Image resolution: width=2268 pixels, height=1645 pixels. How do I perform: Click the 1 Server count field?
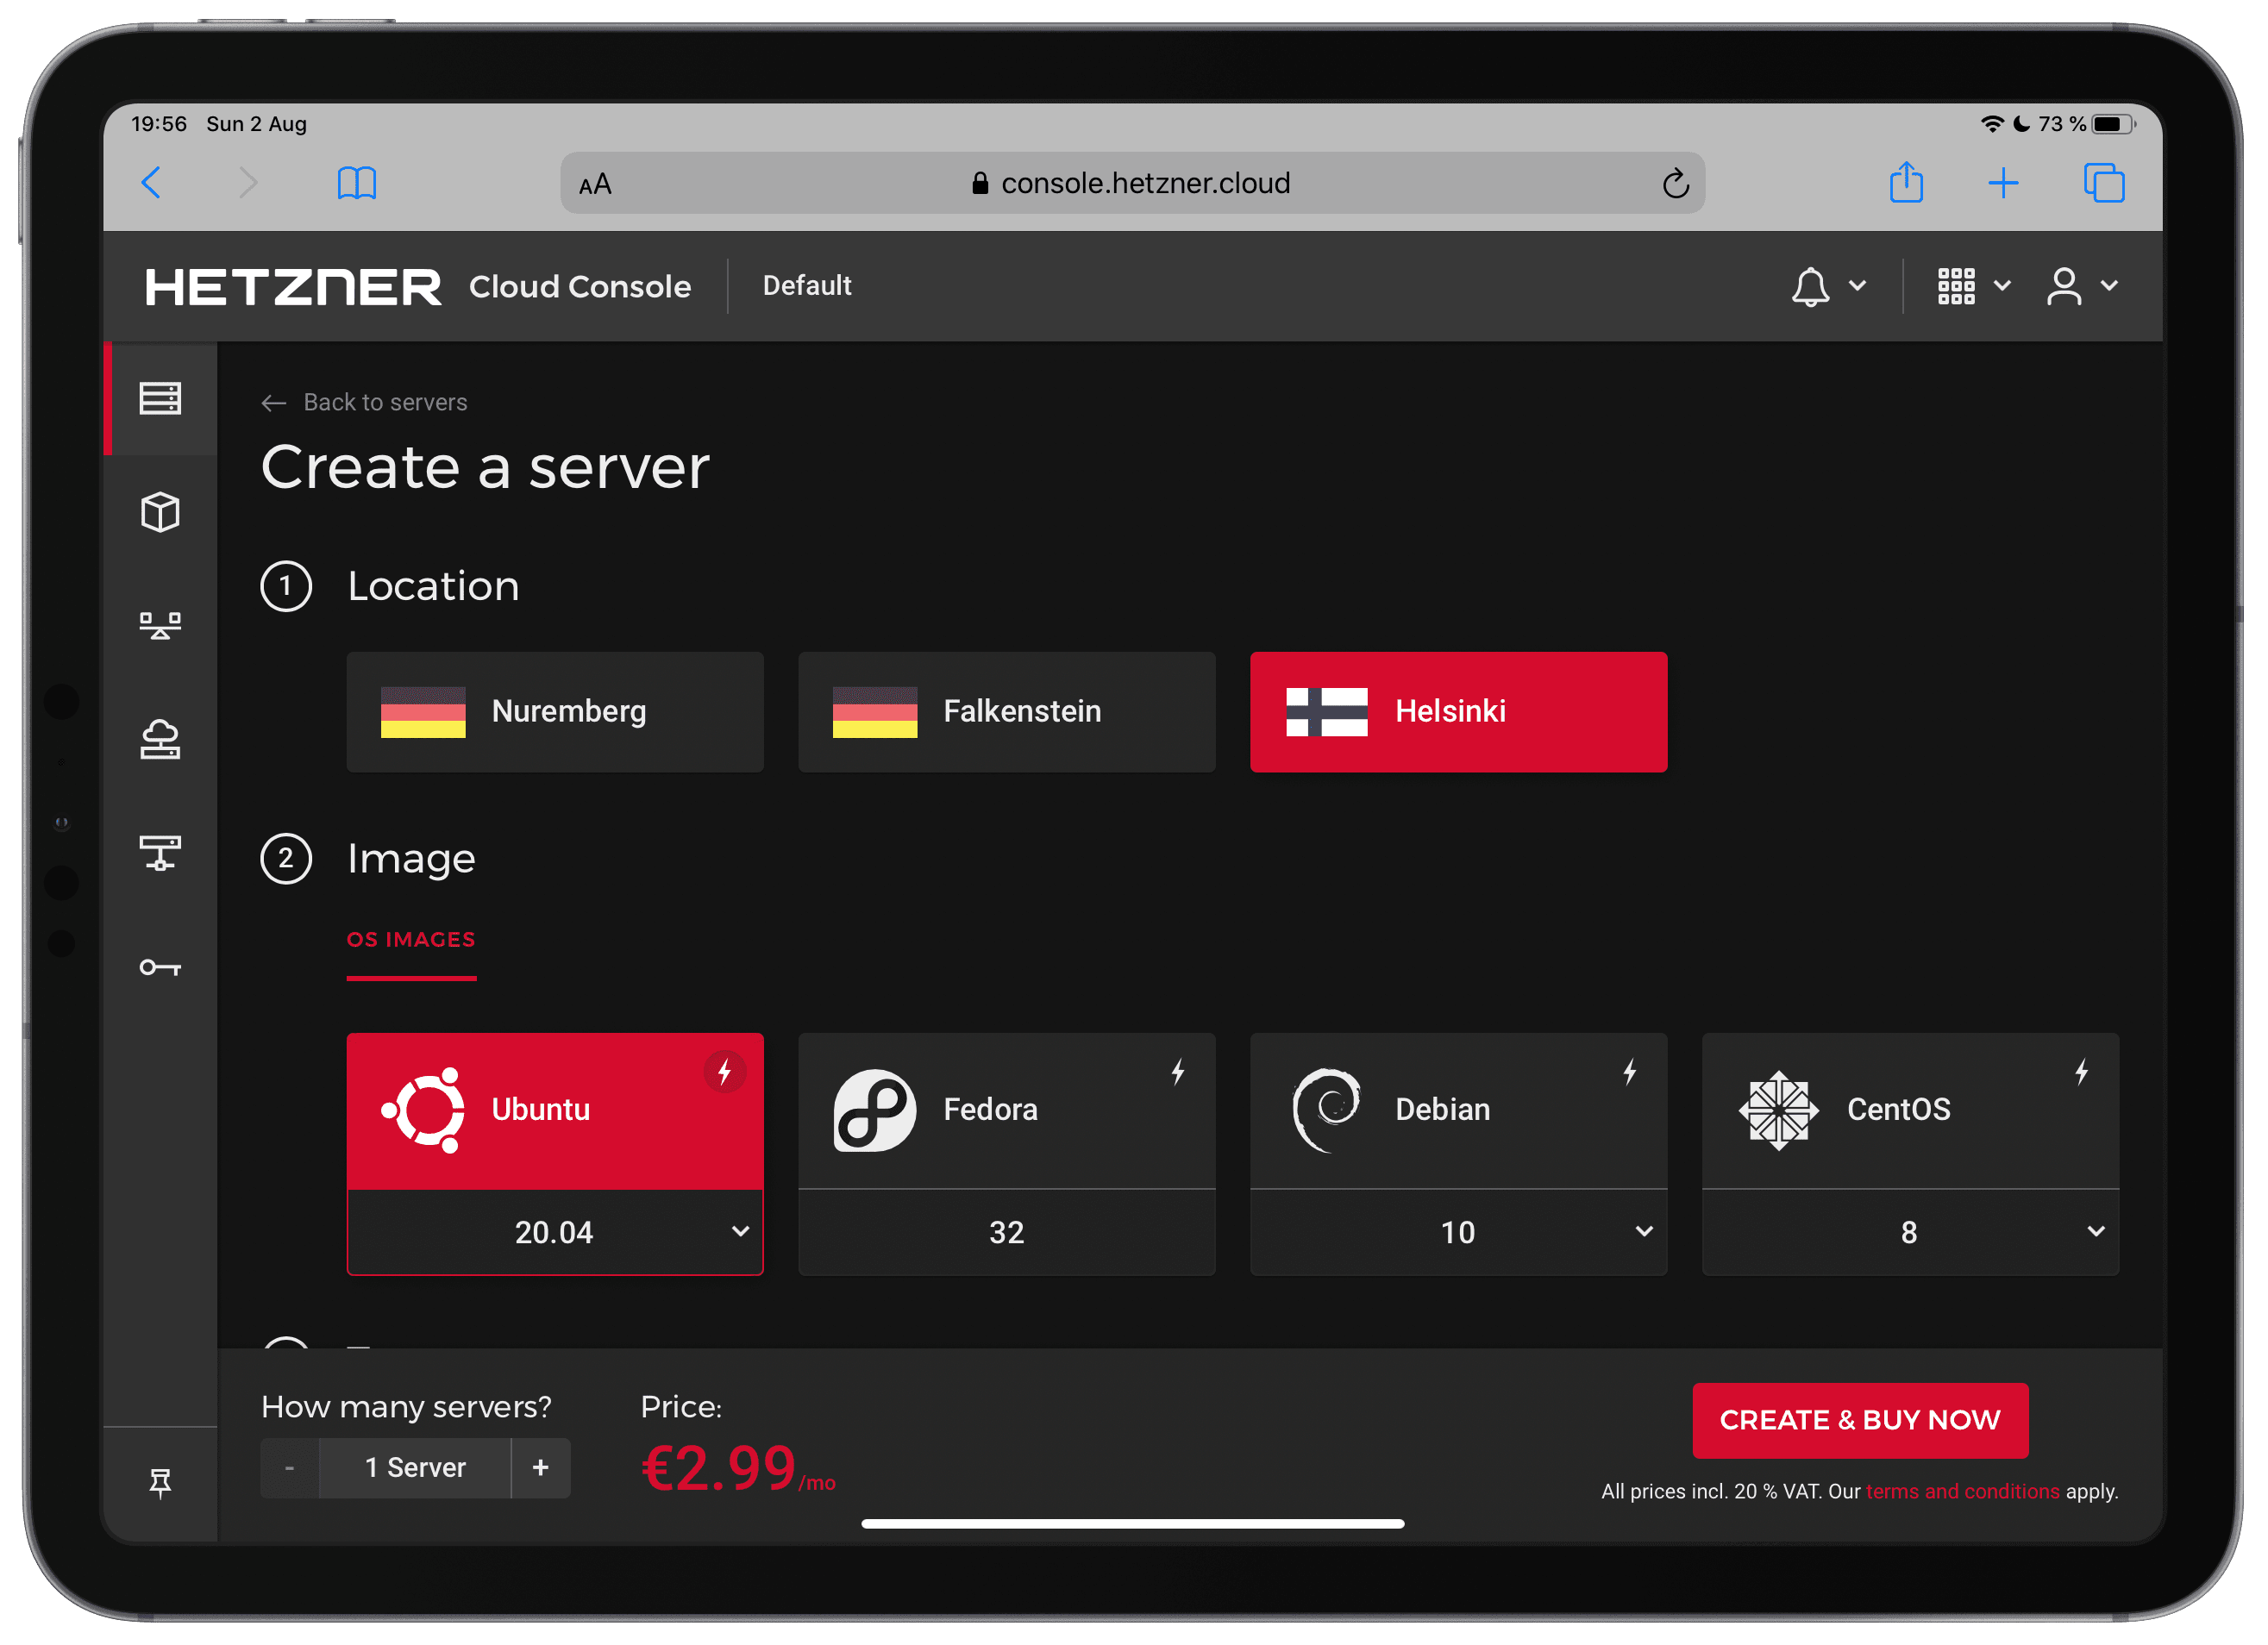tap(415, 1468)
